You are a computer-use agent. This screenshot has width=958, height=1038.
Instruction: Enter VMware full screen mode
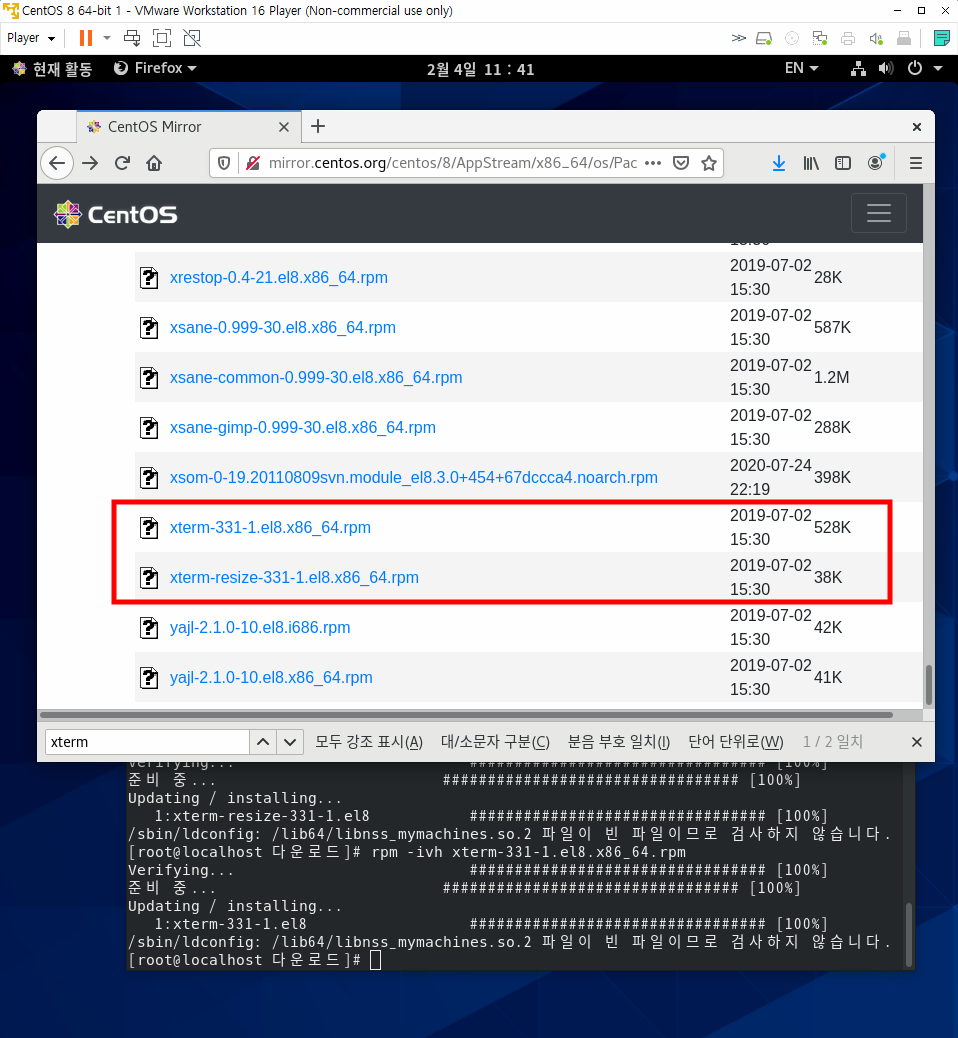pyautogui.click(x=162, y=38)
